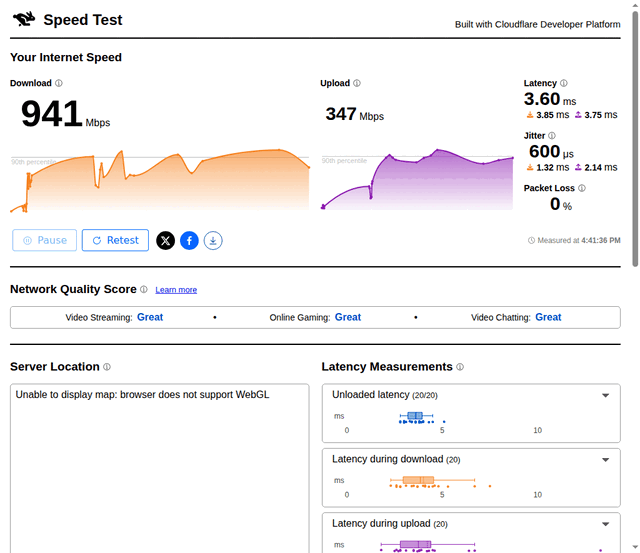The height and width of the screenshot is (553, 640).
Task: Open the Jitter info icon
Action: pyautogui.click(x=552, y=135)
